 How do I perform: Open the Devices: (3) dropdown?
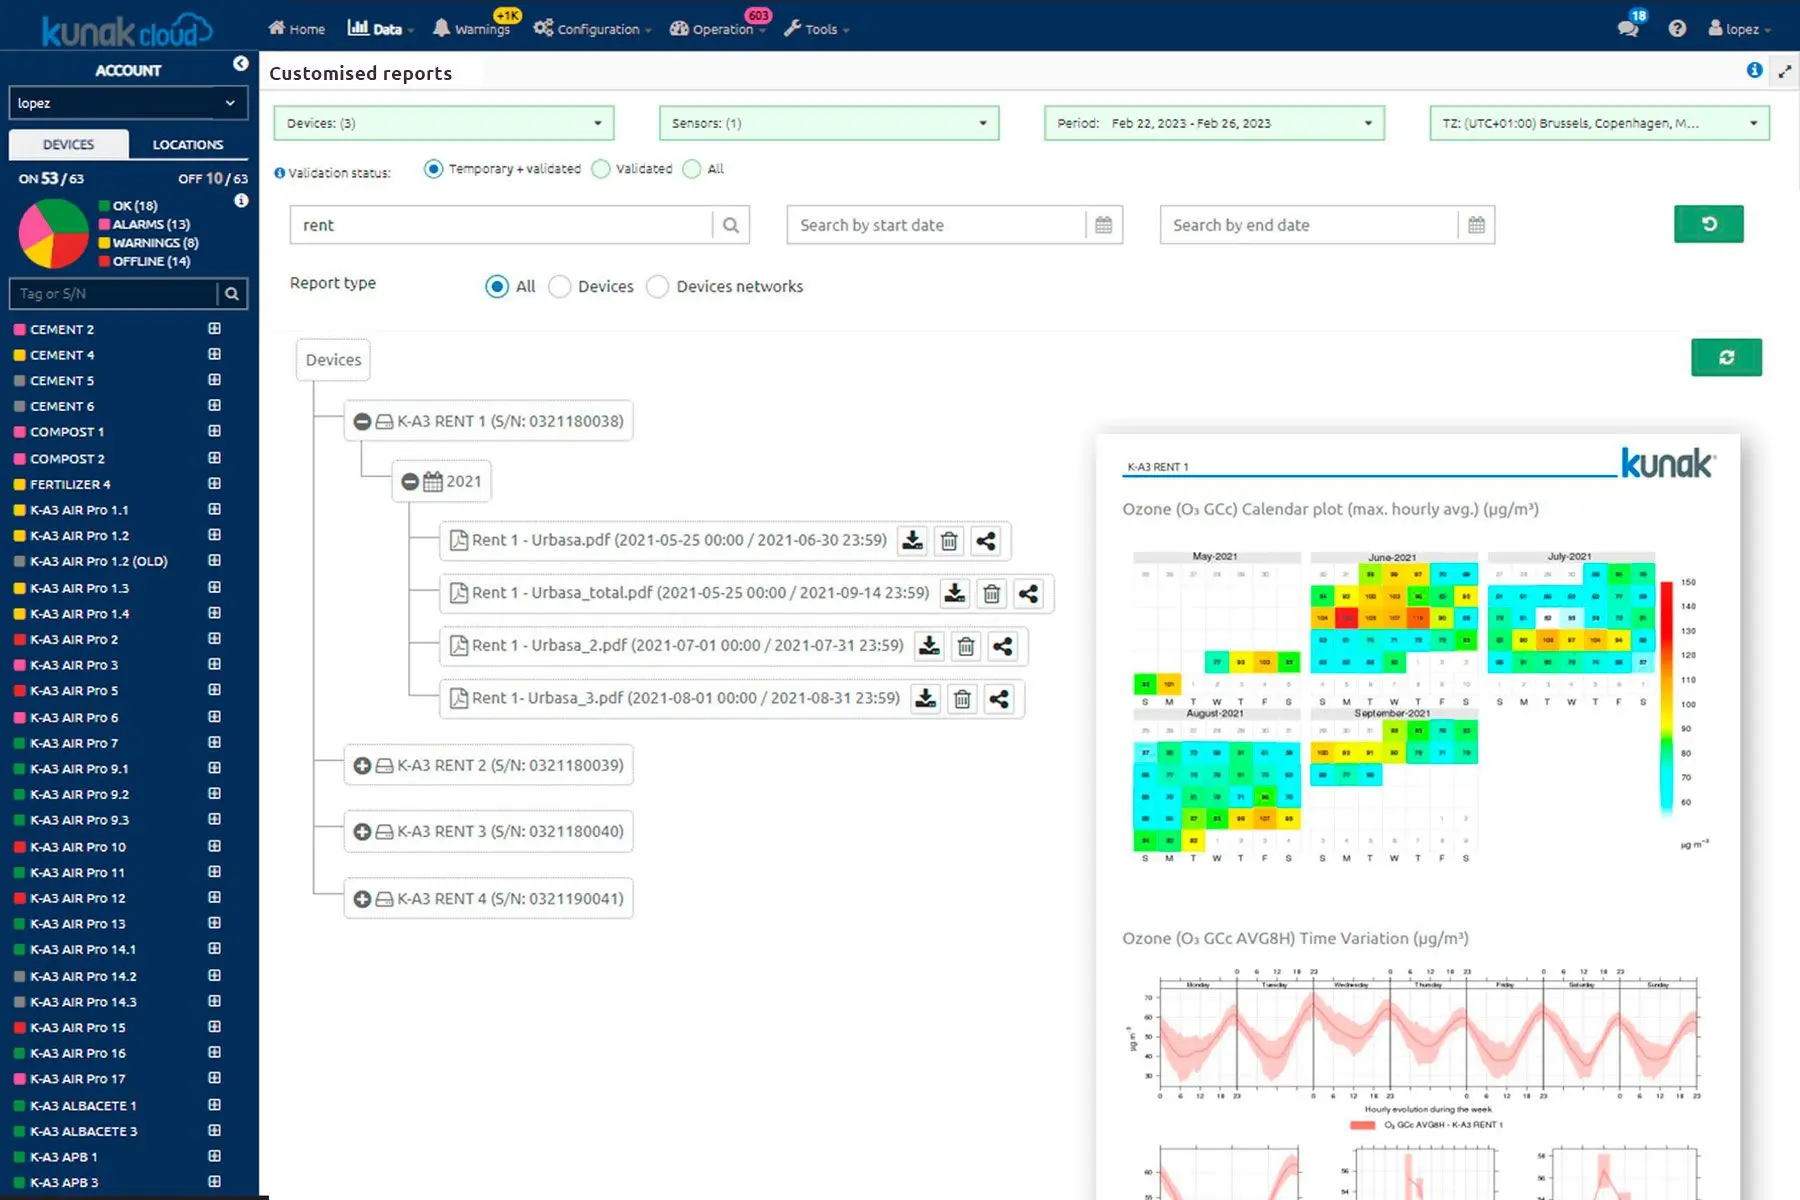coord(444,123)
